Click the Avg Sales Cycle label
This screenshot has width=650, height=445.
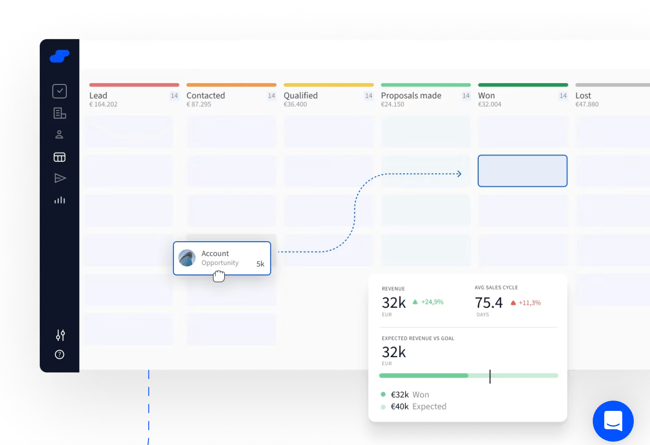click(x=496, y=287)
